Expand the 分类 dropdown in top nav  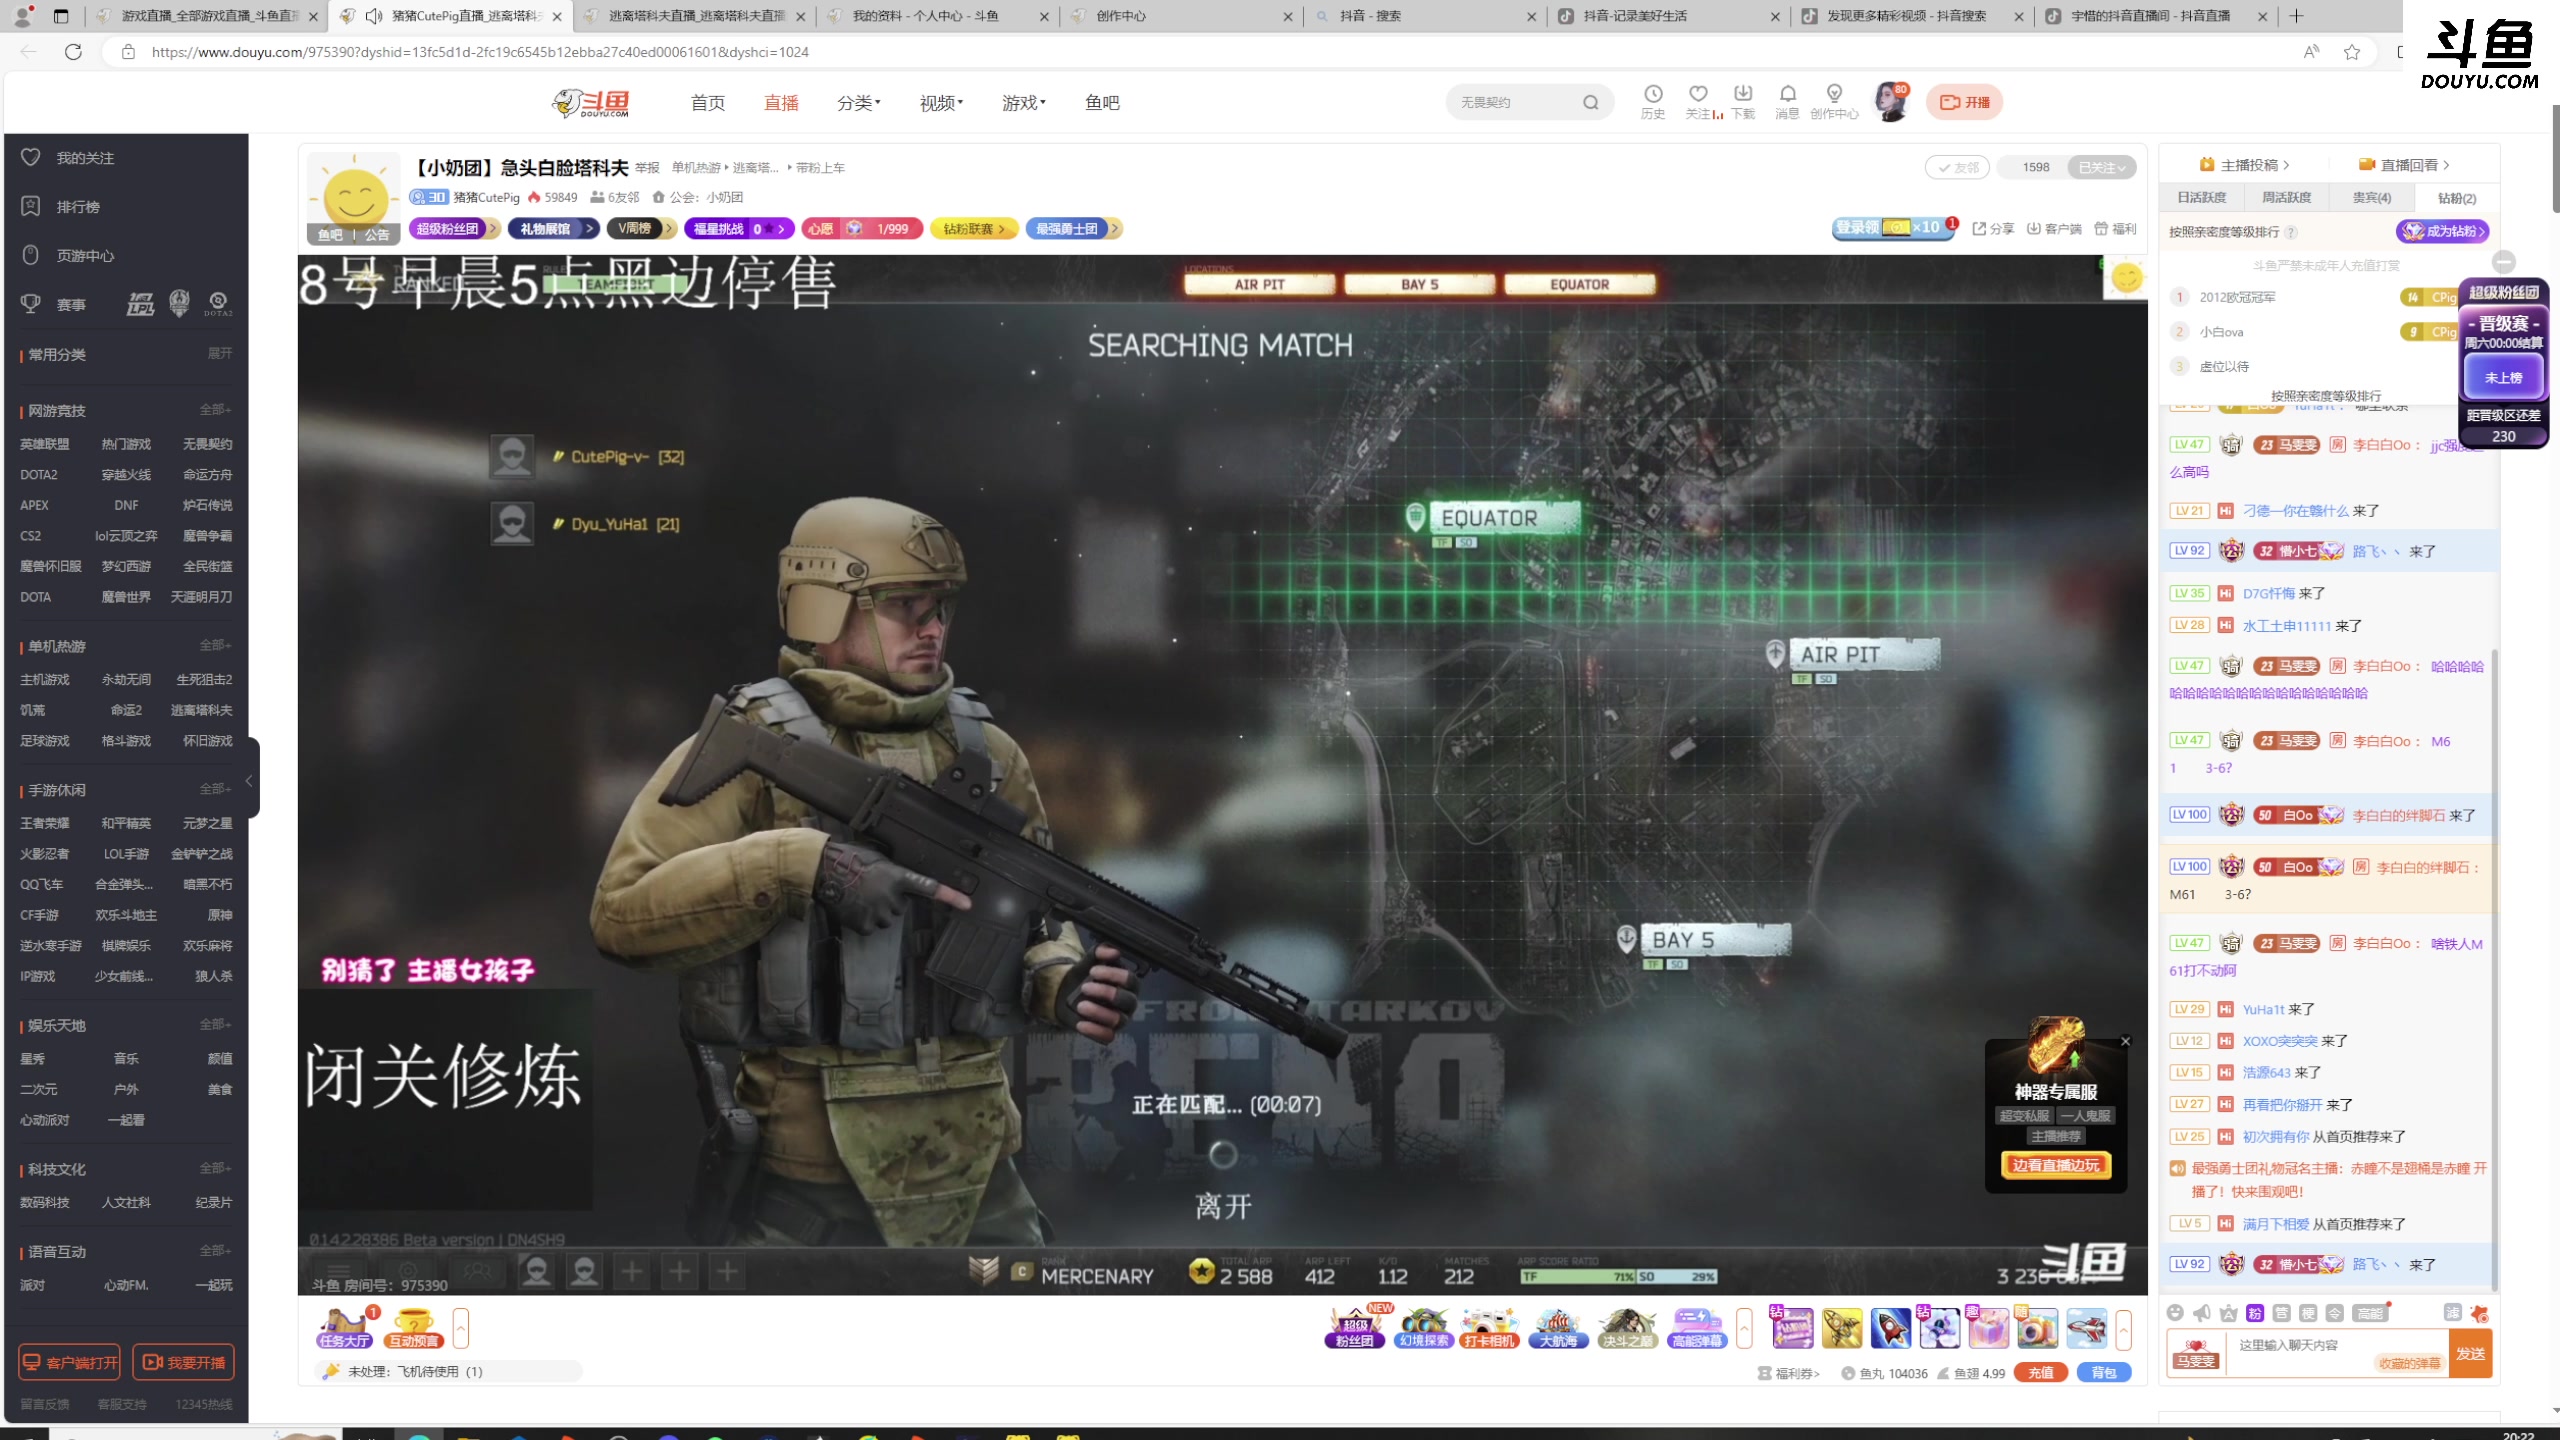(858, 103)
